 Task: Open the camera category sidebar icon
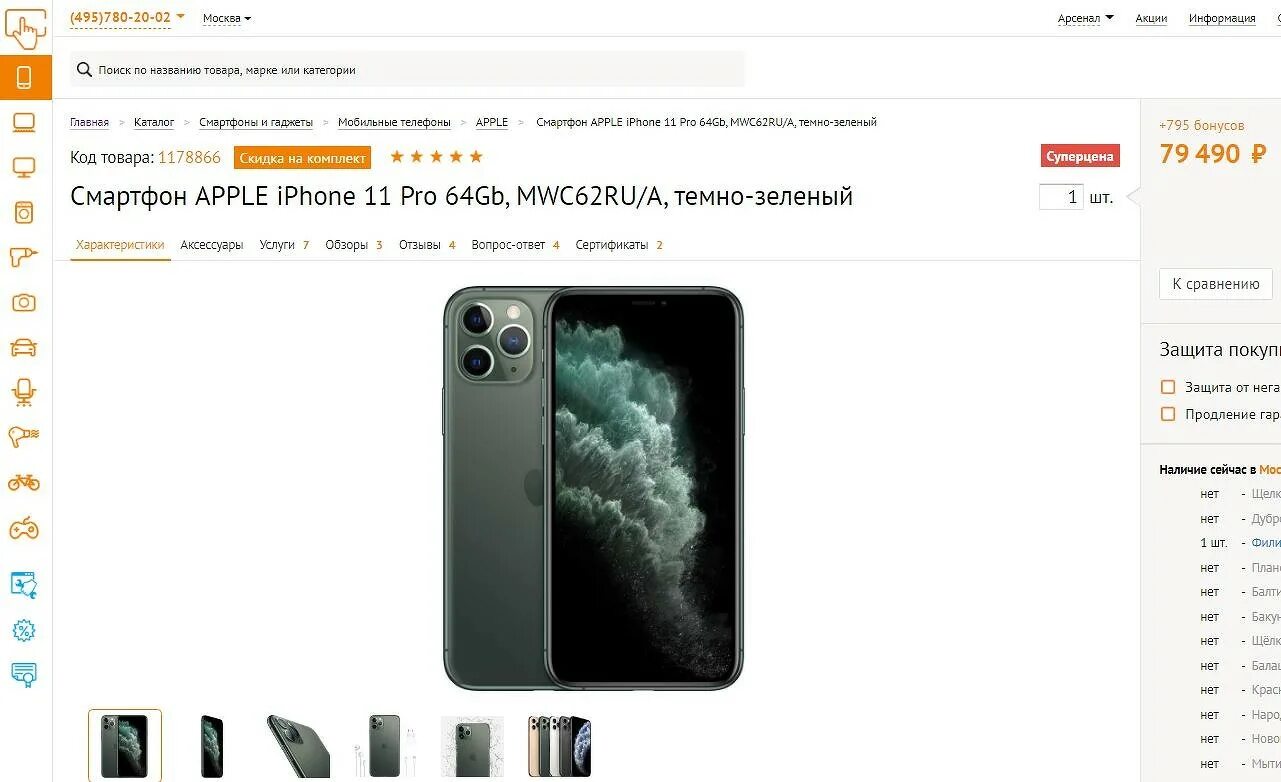click(x=24, y=302)
